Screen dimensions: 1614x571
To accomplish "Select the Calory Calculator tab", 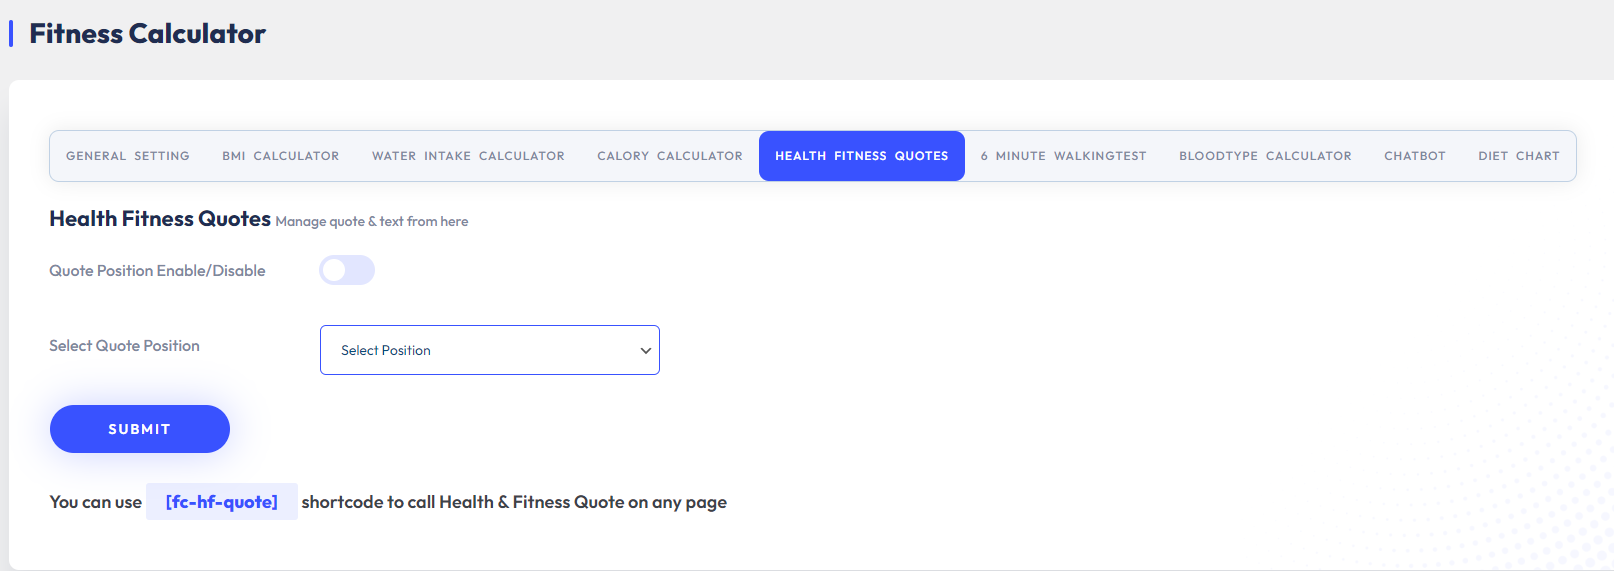I will 670,156.
